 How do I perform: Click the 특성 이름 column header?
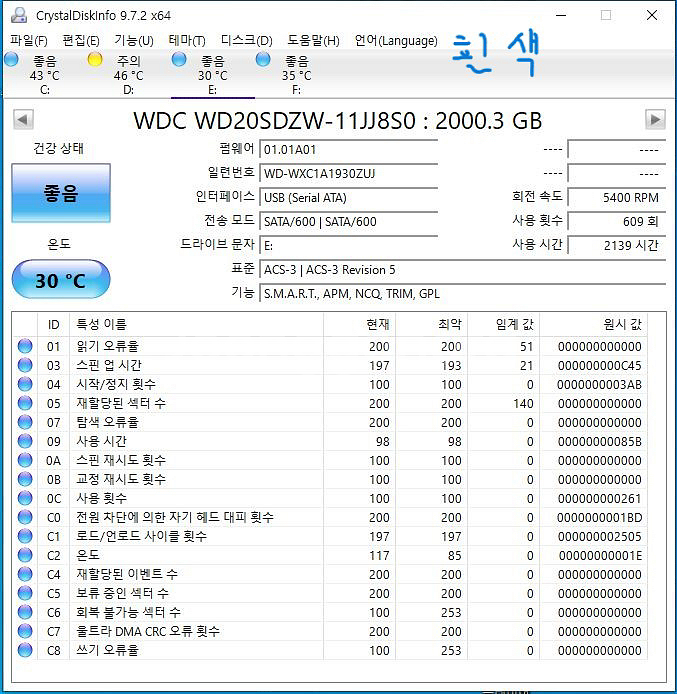[x=102, y=324]
